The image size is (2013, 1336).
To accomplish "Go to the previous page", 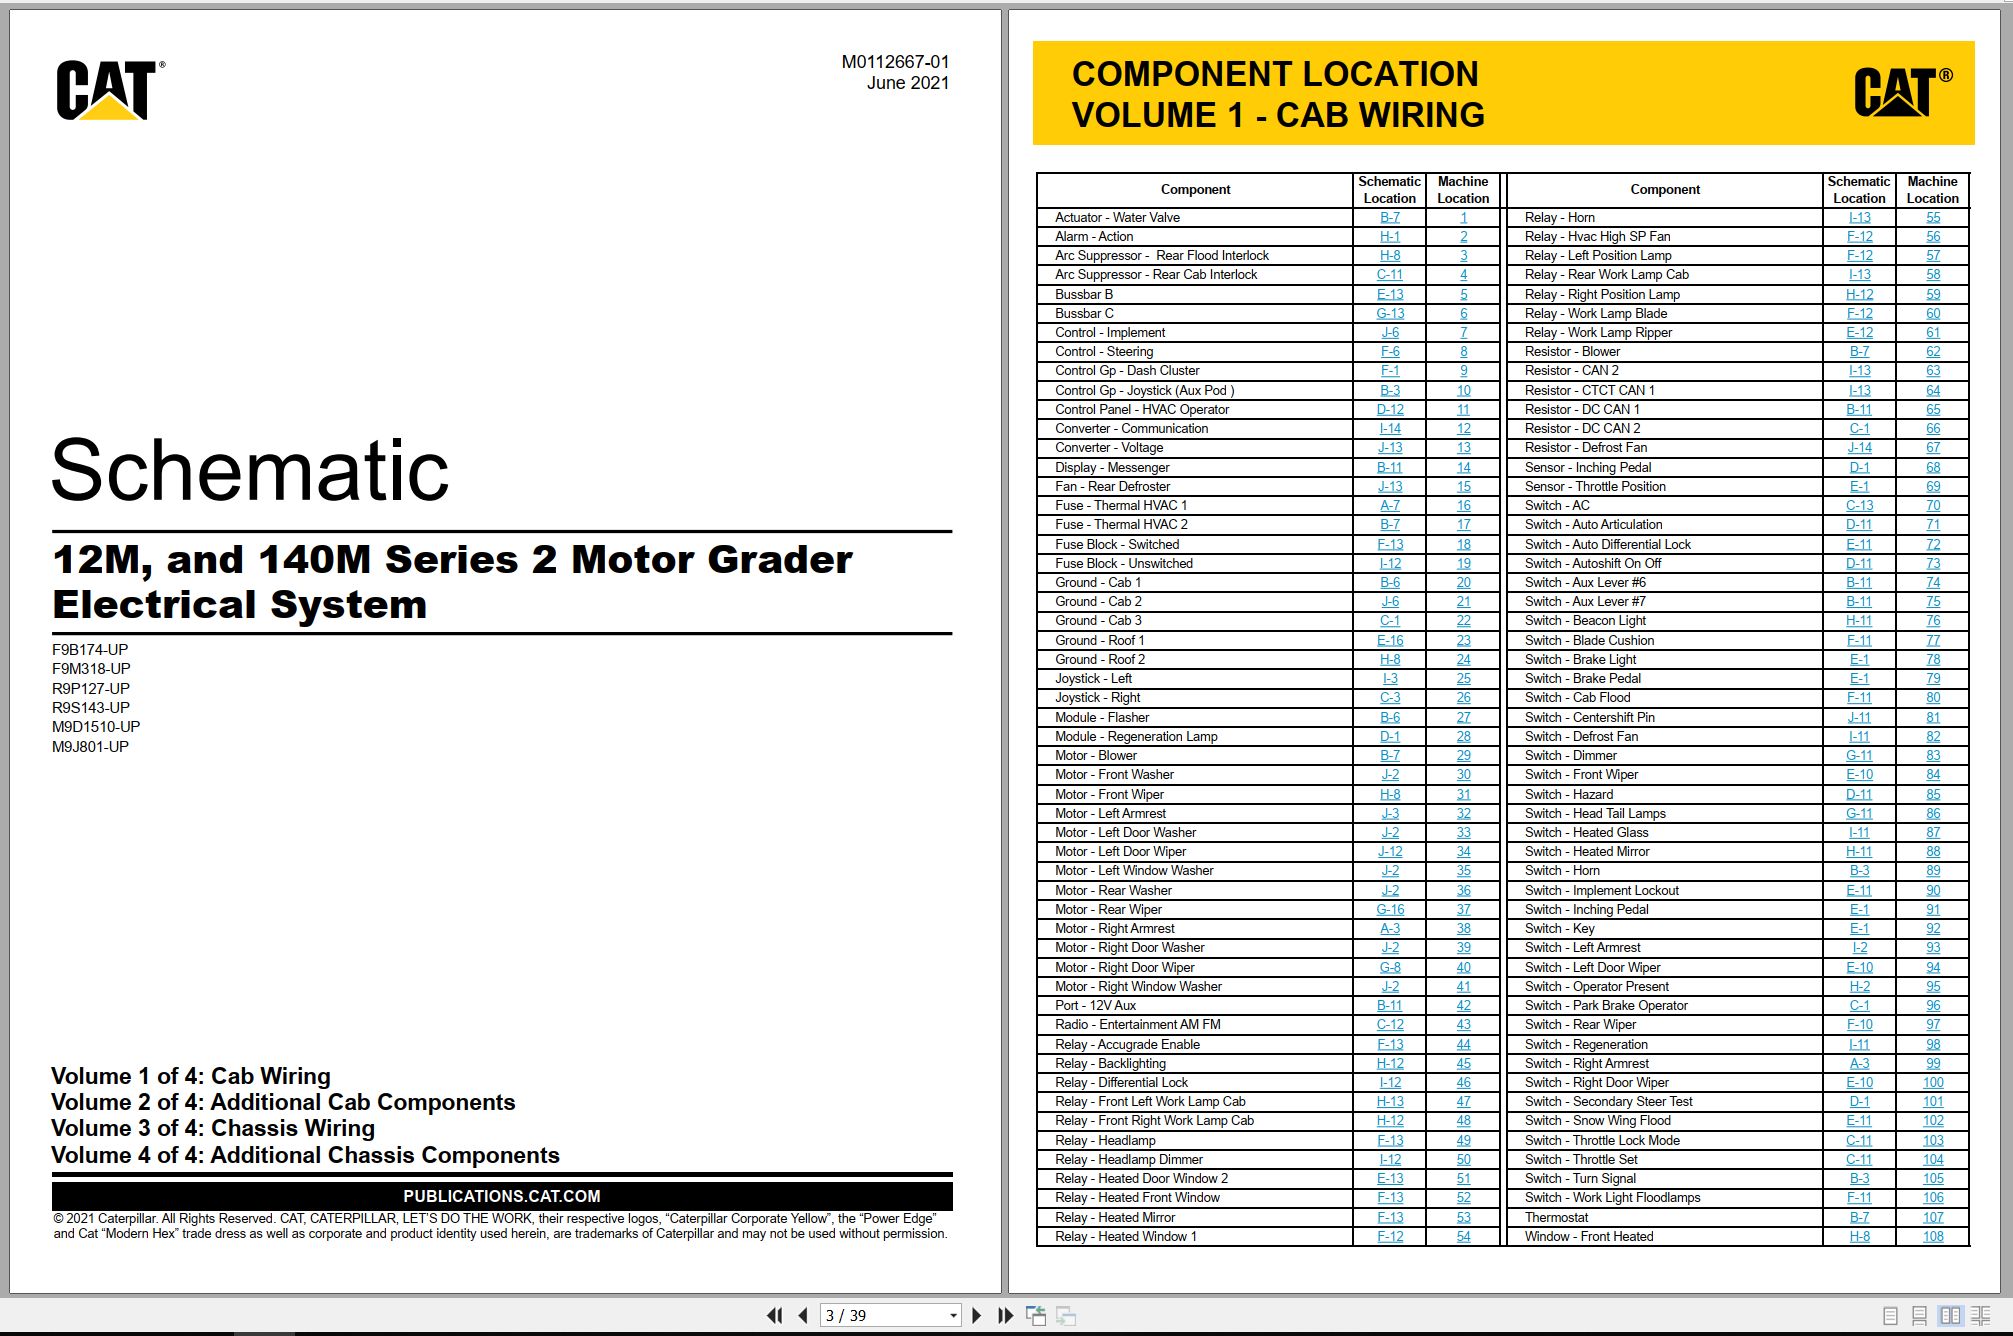I will (803, 1315).
